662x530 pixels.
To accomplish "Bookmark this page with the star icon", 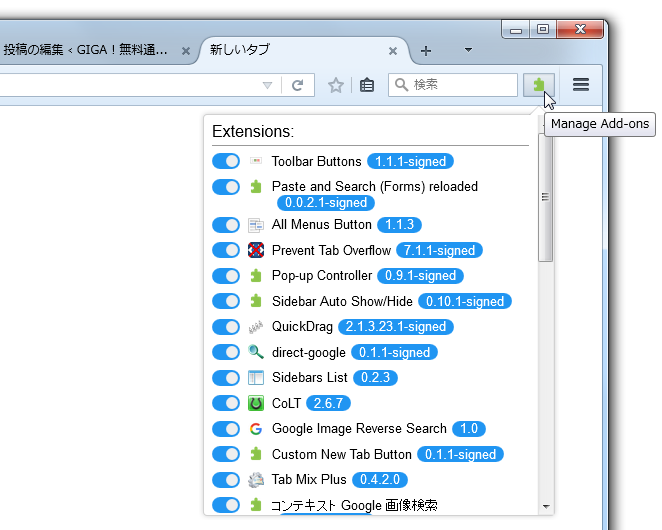I will [336, 85].
